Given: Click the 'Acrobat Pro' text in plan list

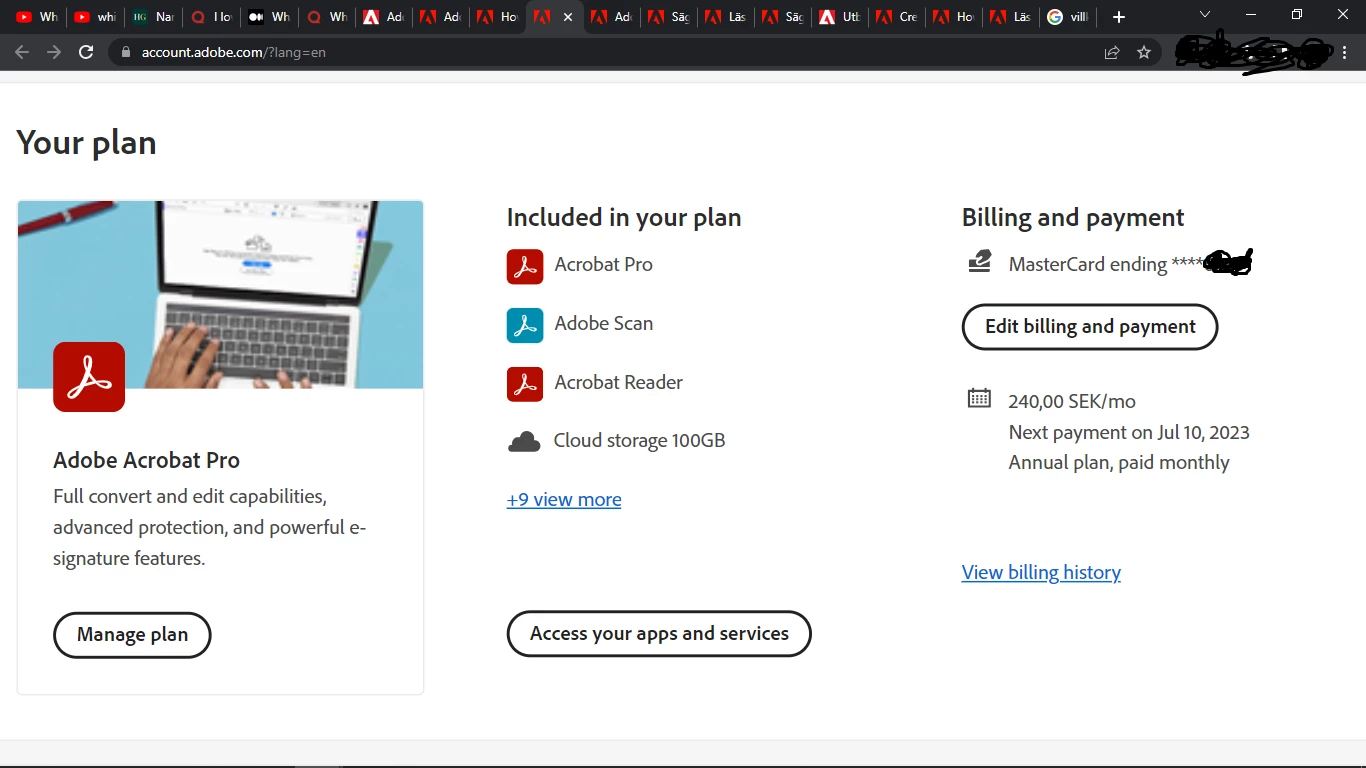Looking at the screenshot, I should (x=603, y=265).
